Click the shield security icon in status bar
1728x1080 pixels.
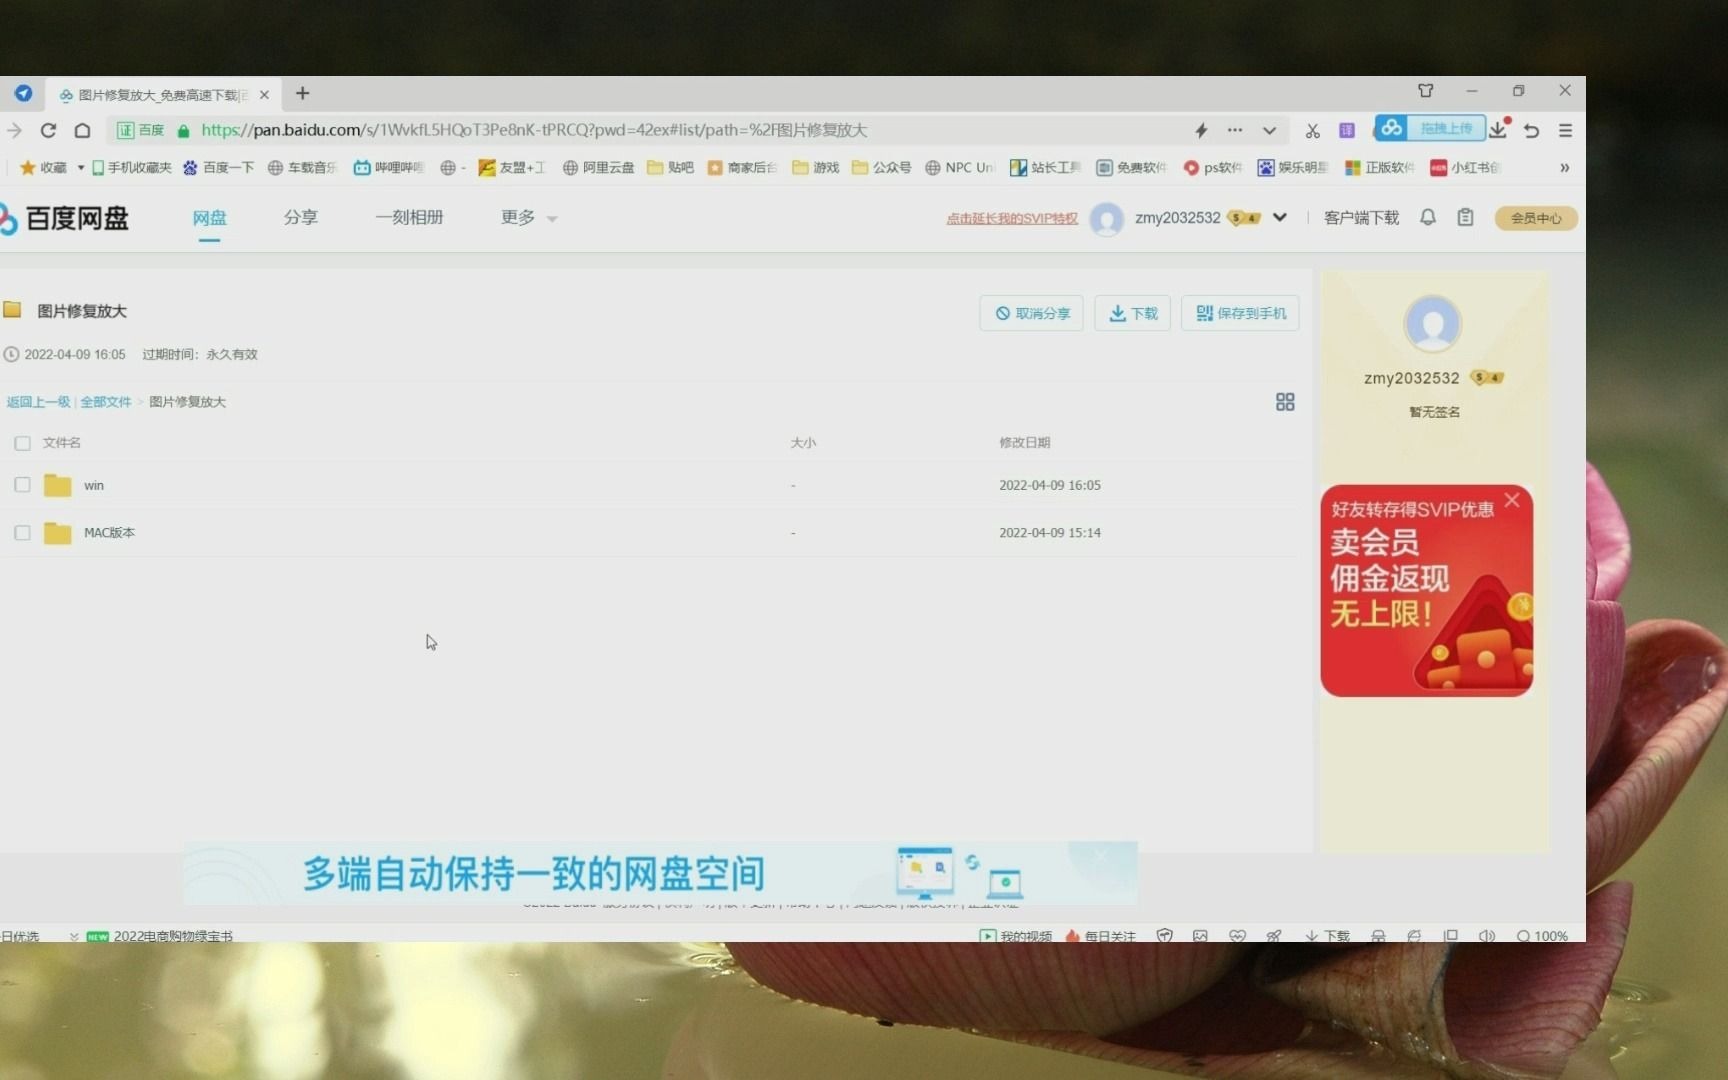point(1165,936)
